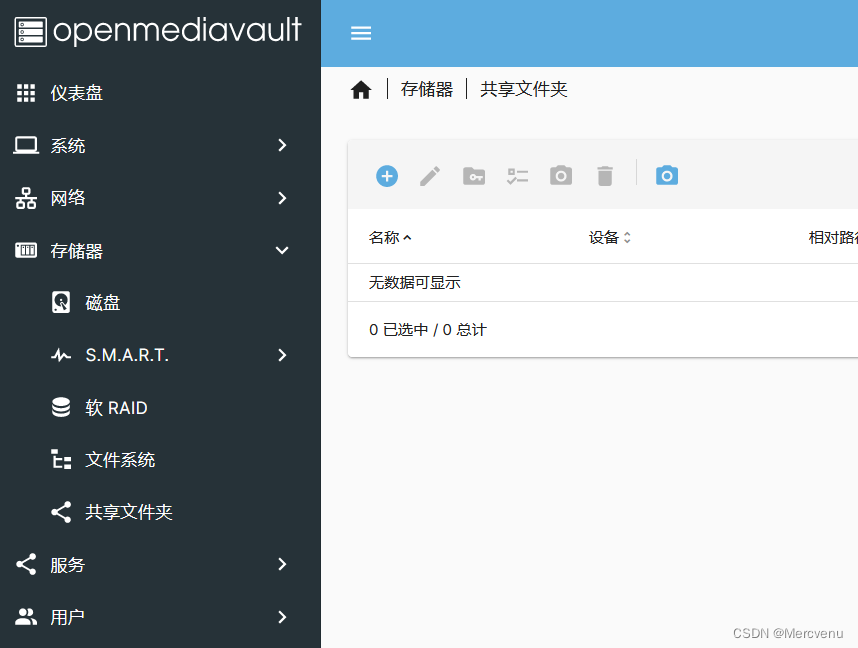Click the share icon beside 服务
The width and height of the screenshot is (858, 648).
(x=26, y=564)
